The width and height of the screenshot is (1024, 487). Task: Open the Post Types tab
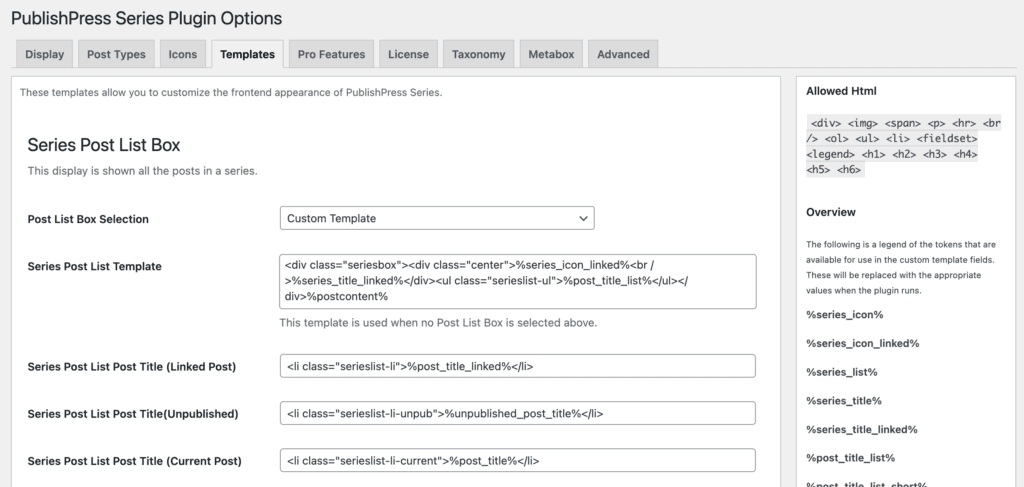(116, 54)
